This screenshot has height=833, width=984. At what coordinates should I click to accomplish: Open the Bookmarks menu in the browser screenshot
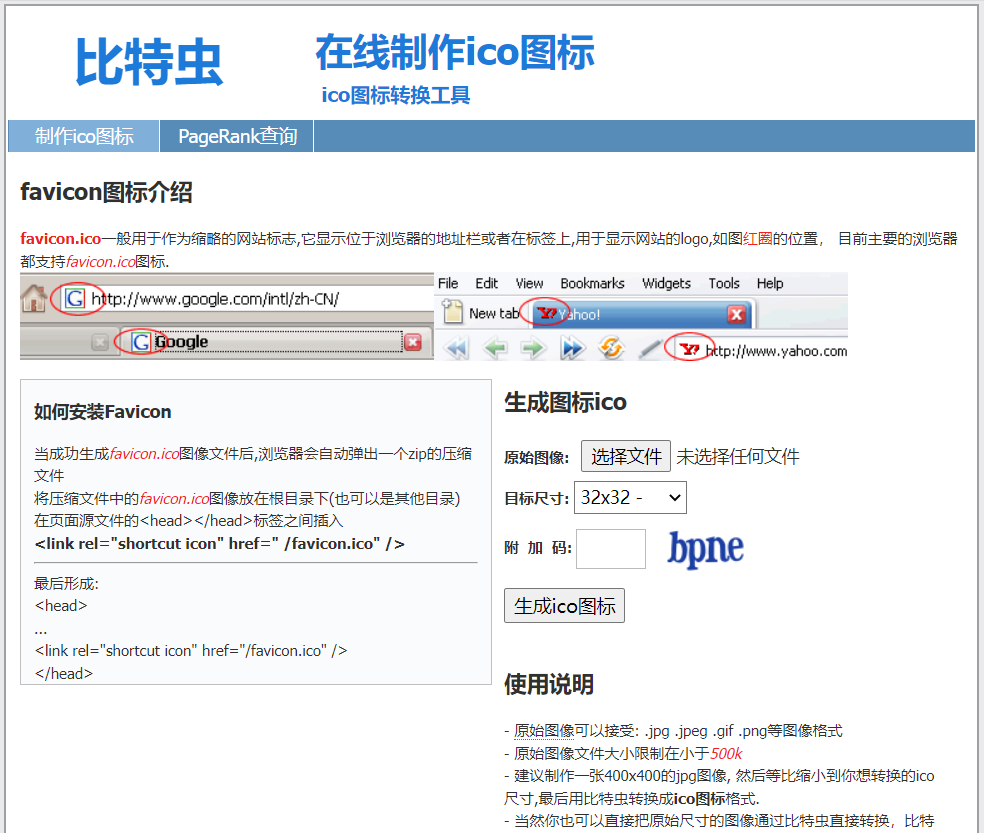tap(592, 283)
